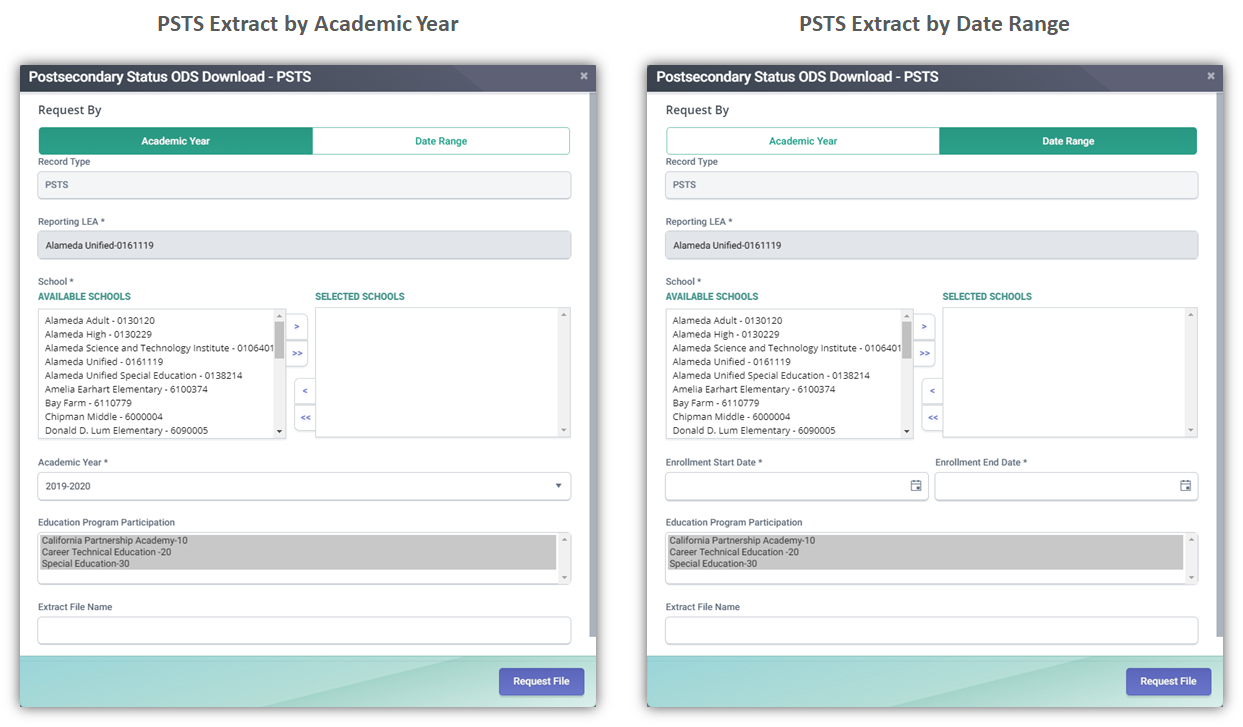
Task: Click the Extract File Name input field
Action: (x=304, y=630)
